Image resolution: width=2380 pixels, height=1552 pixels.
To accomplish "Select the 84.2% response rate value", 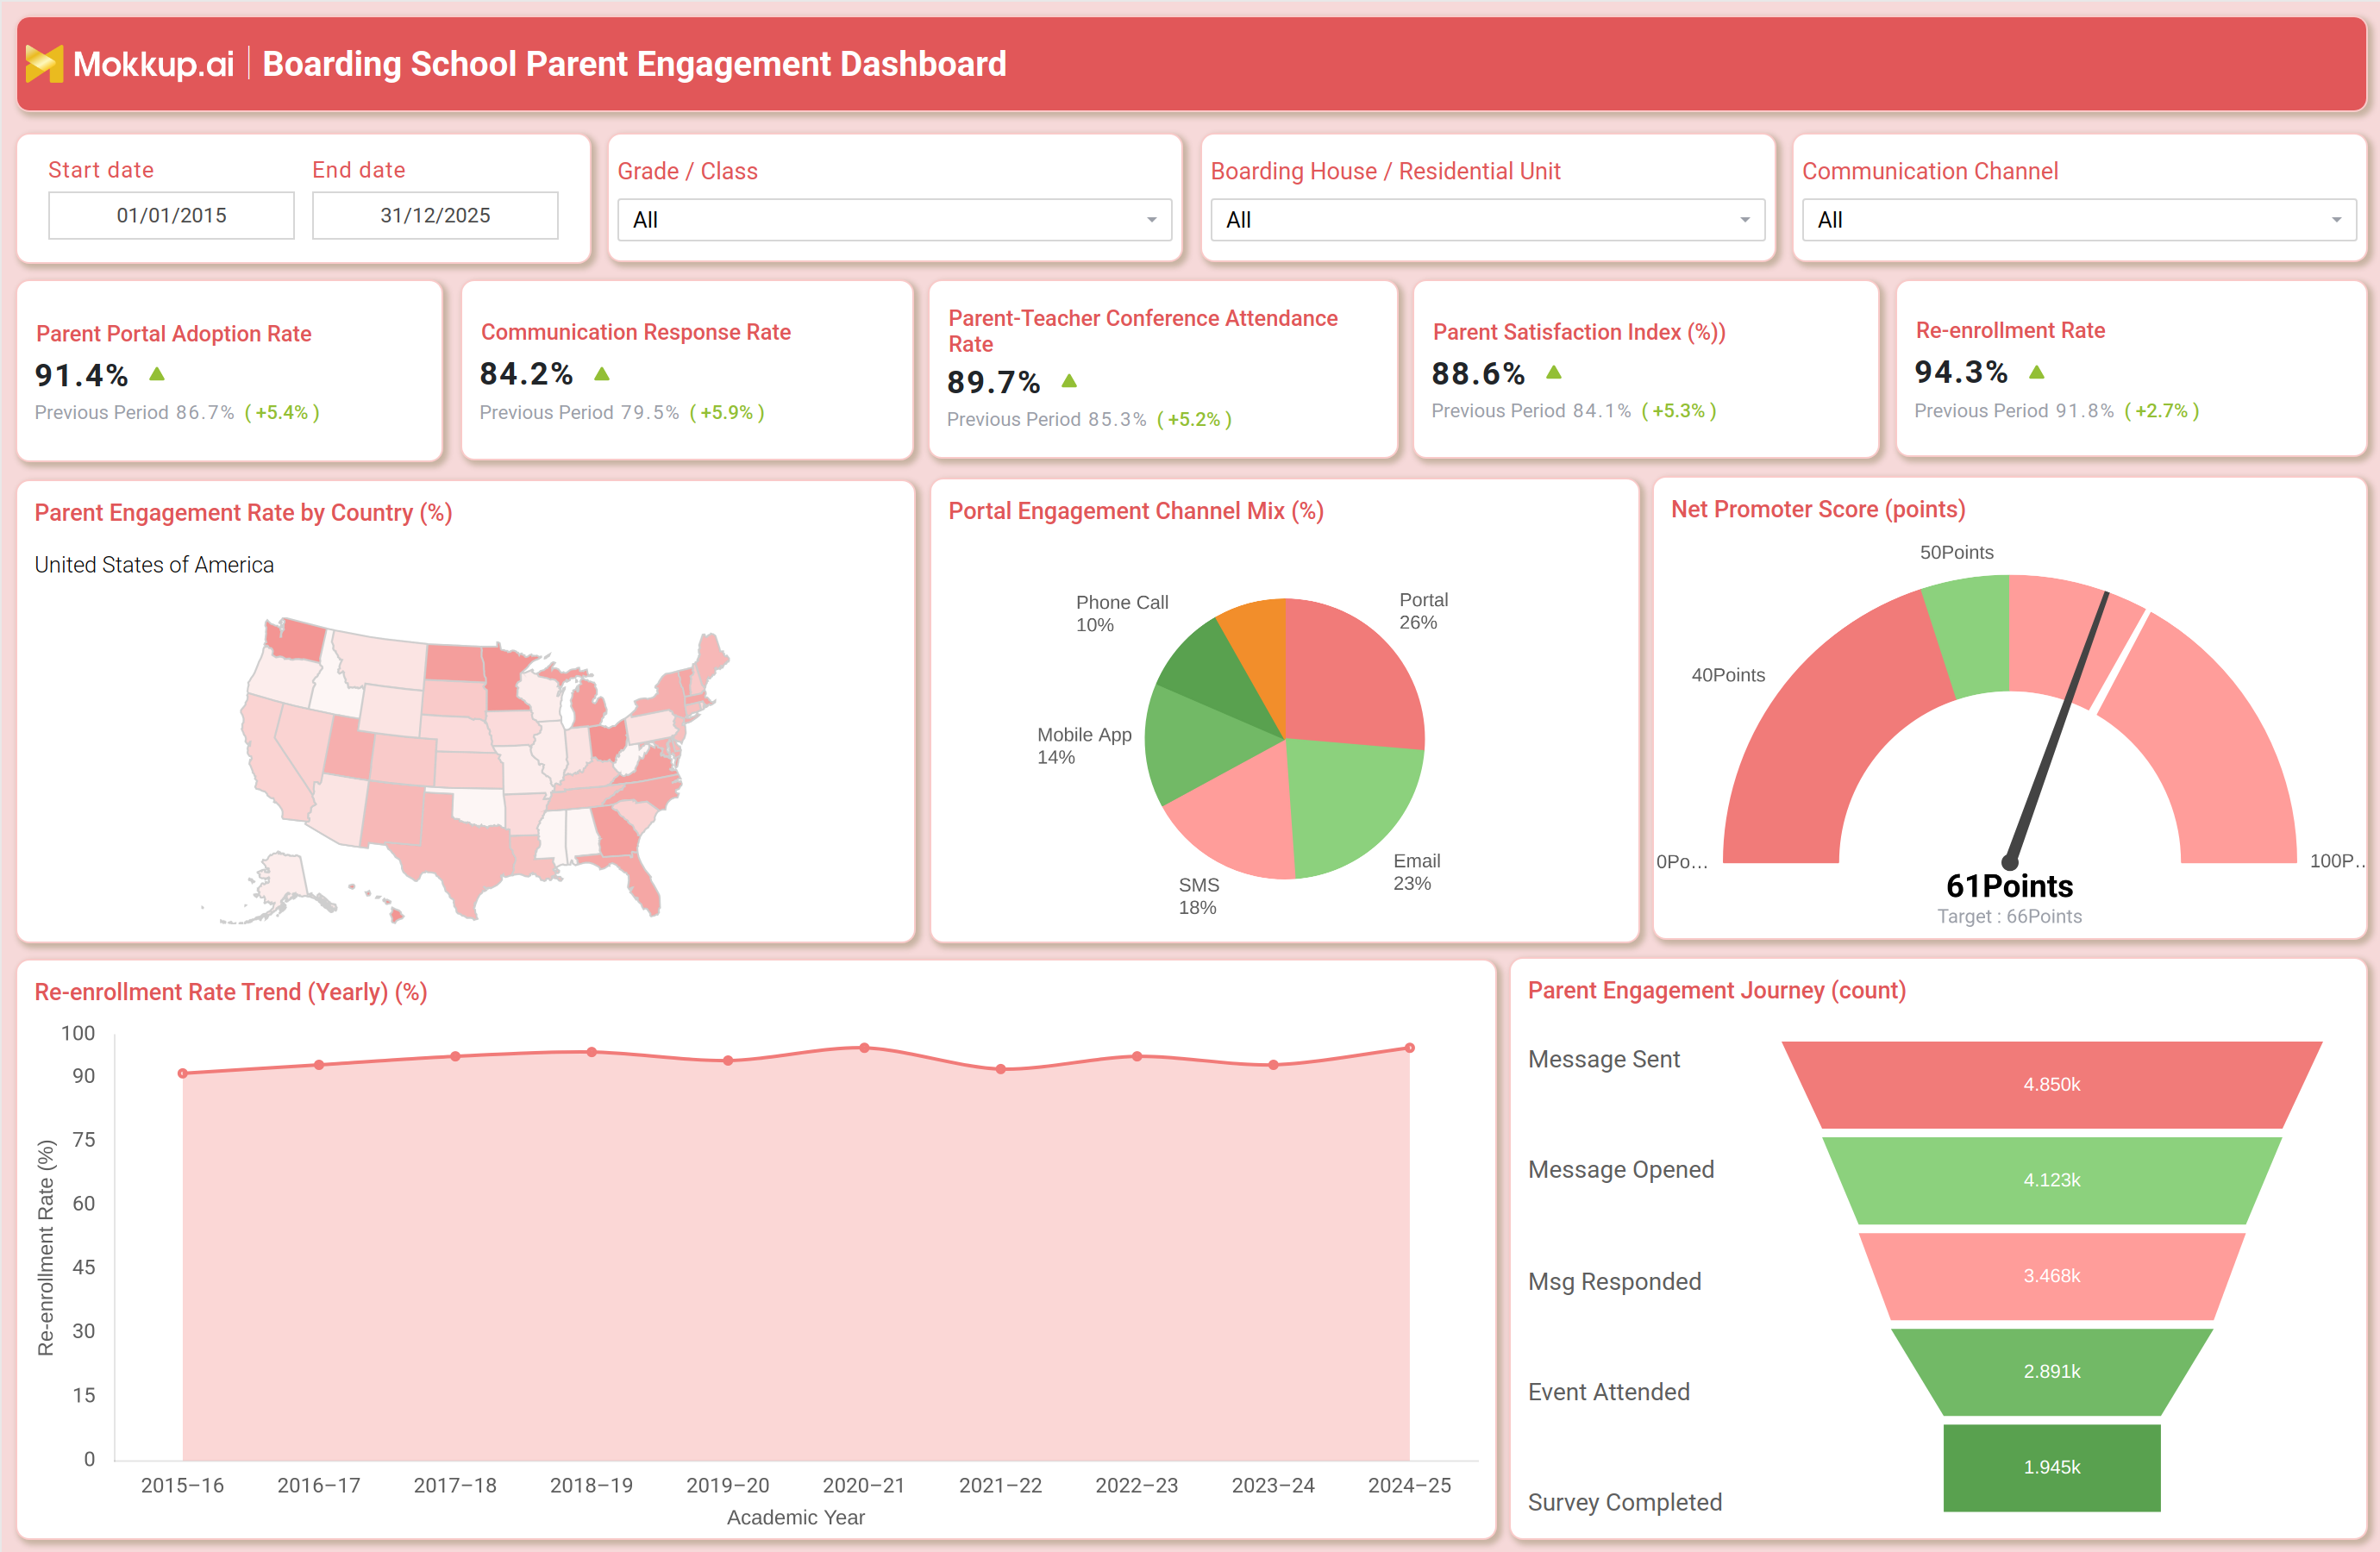I will [526, 373].
